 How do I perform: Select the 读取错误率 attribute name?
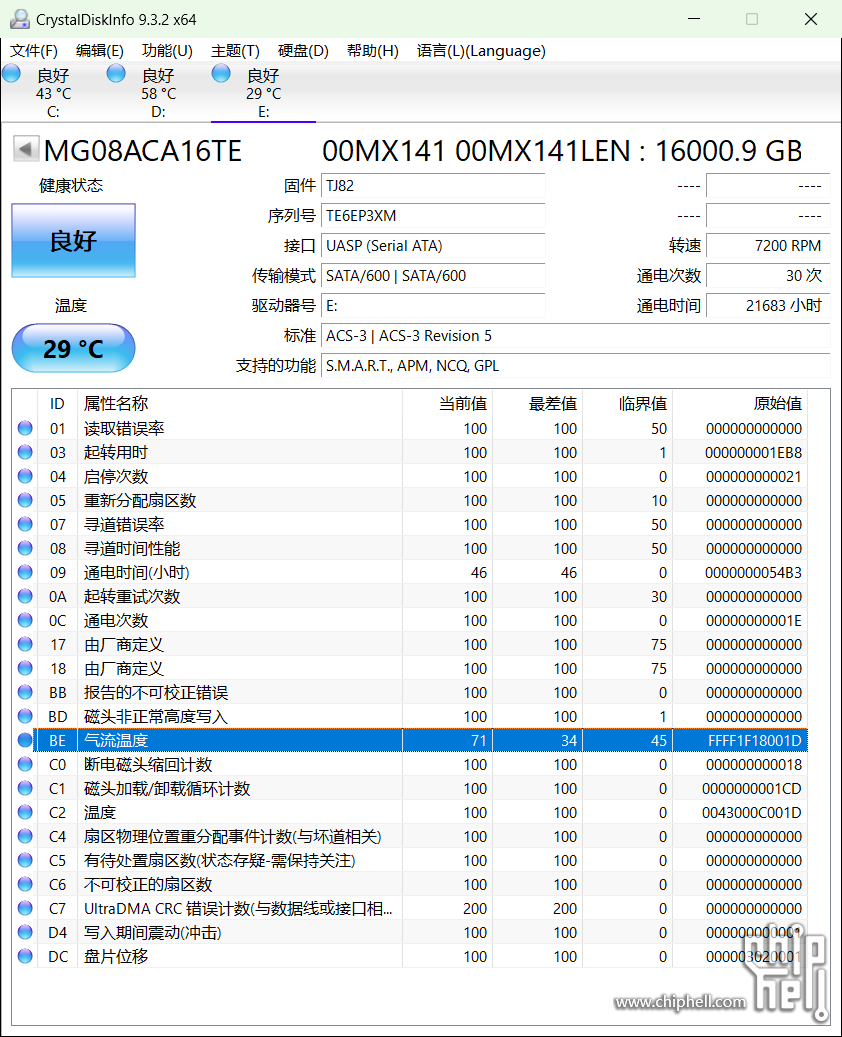click(x=124, y=429)
